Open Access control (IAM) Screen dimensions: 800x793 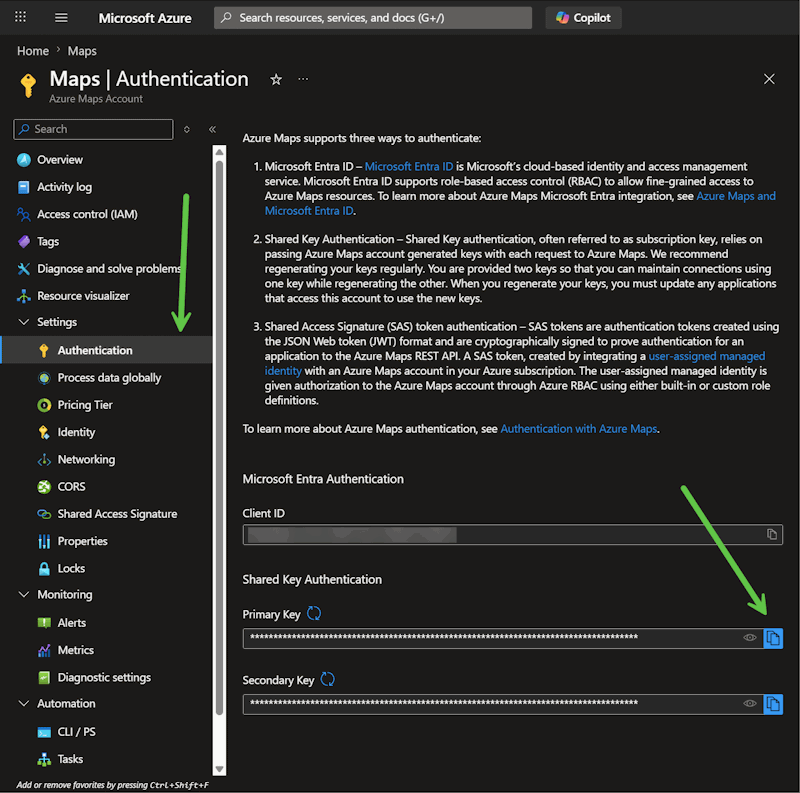(x=87, y=214)
